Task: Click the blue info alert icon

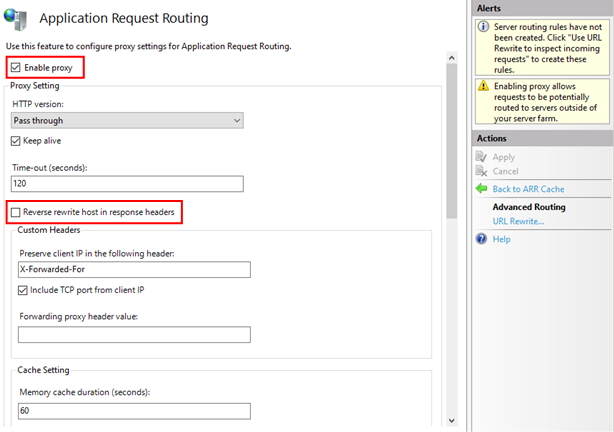Action: (x=481, y=27)
